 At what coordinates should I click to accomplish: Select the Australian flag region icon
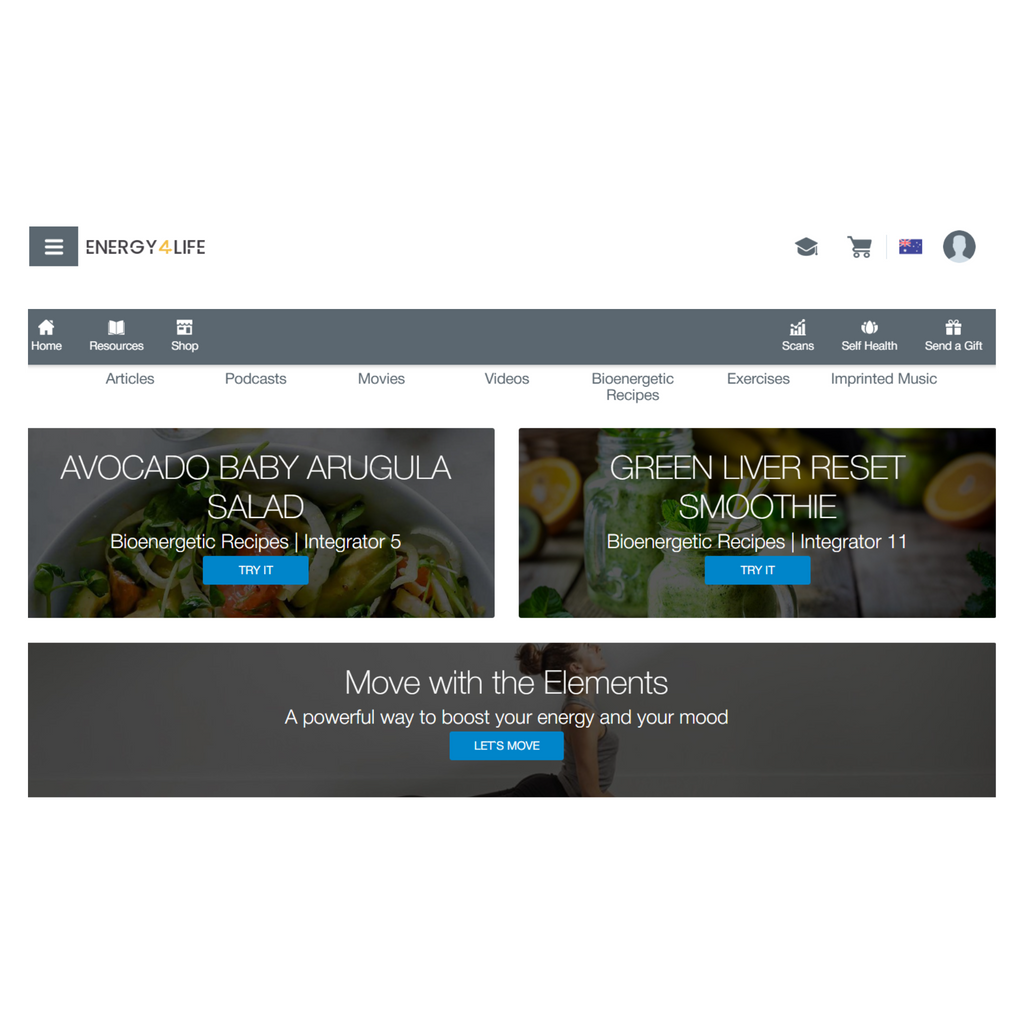click(910, 247)
